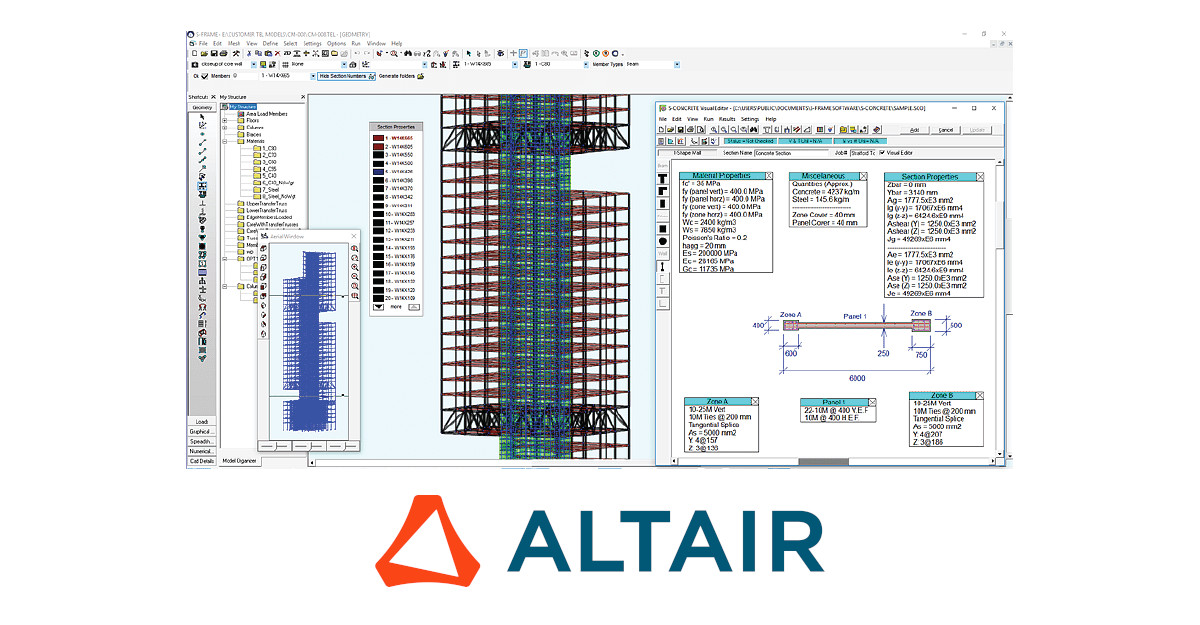Select the pointer tool in Geometry toolbar
The height and width of the screenshot is (625, 1200).
(x=202, y=117)
